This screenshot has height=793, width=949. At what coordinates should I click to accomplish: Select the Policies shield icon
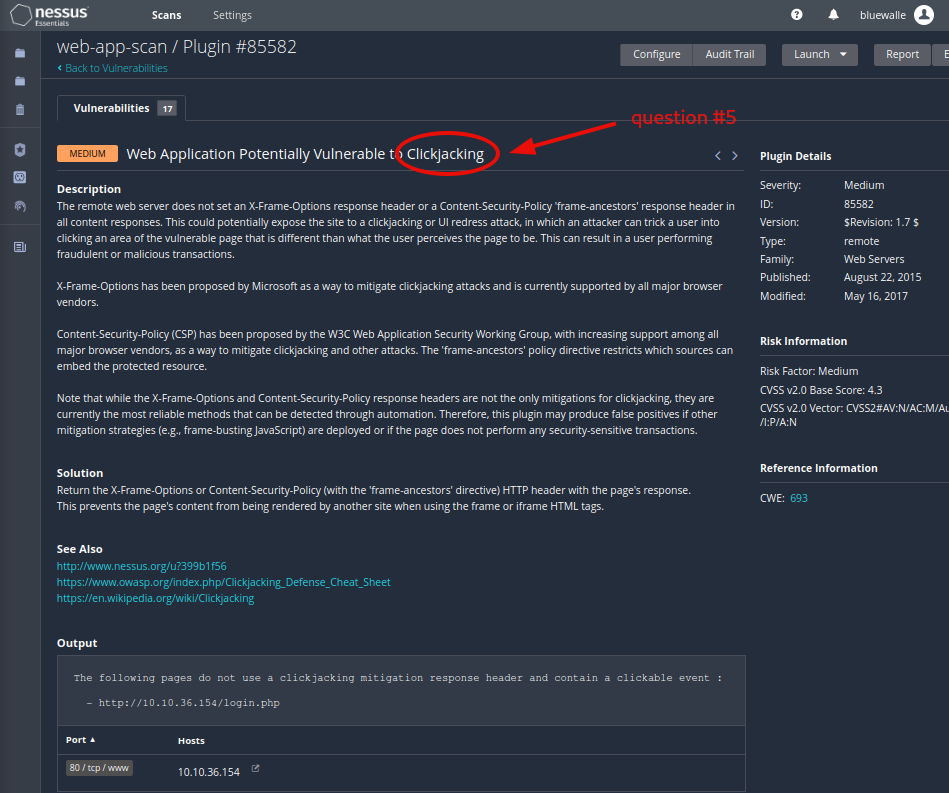[20, 147]
